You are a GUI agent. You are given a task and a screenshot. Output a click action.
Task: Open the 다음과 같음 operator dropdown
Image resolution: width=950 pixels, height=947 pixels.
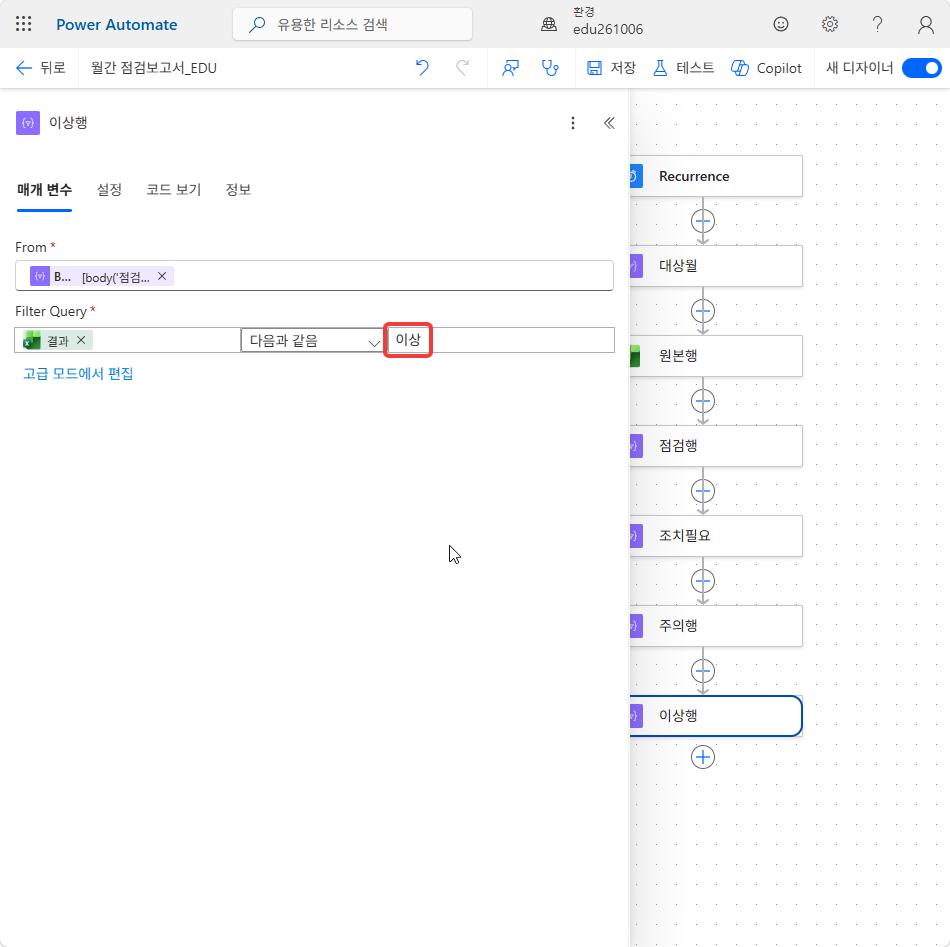[313, 341]
